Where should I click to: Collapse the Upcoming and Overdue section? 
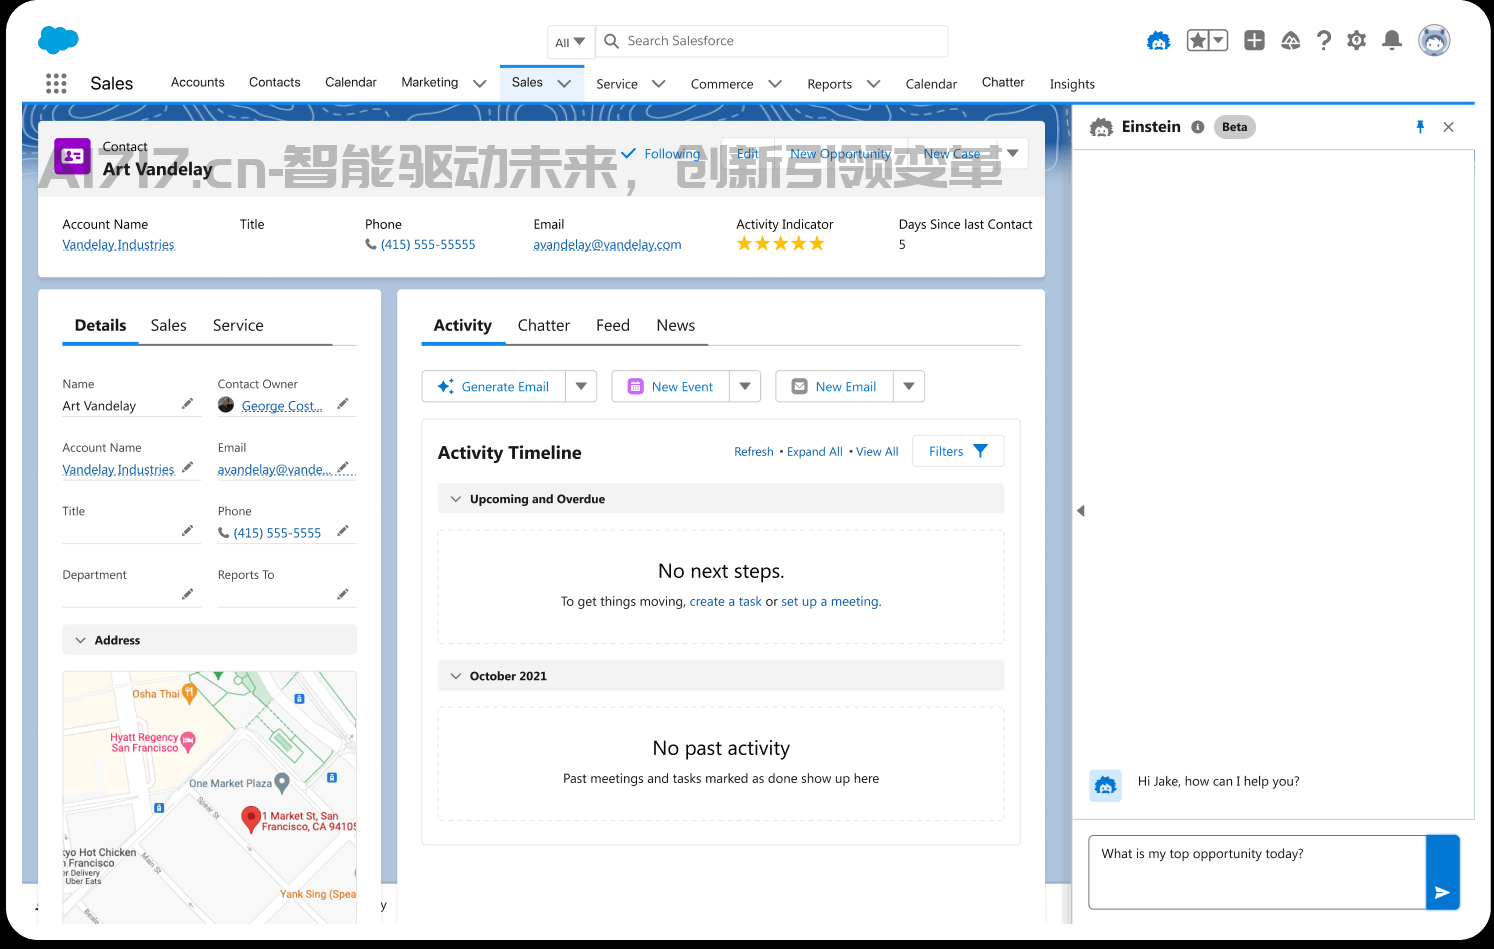pyautogui.click(x=456, y=499)
